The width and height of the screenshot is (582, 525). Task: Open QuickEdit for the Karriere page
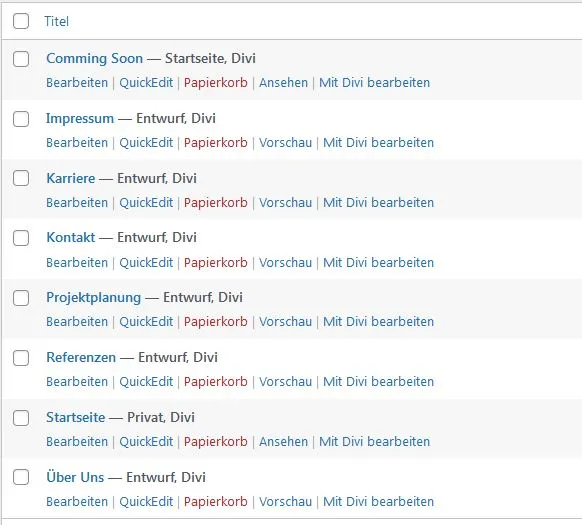tap(146, 203)
